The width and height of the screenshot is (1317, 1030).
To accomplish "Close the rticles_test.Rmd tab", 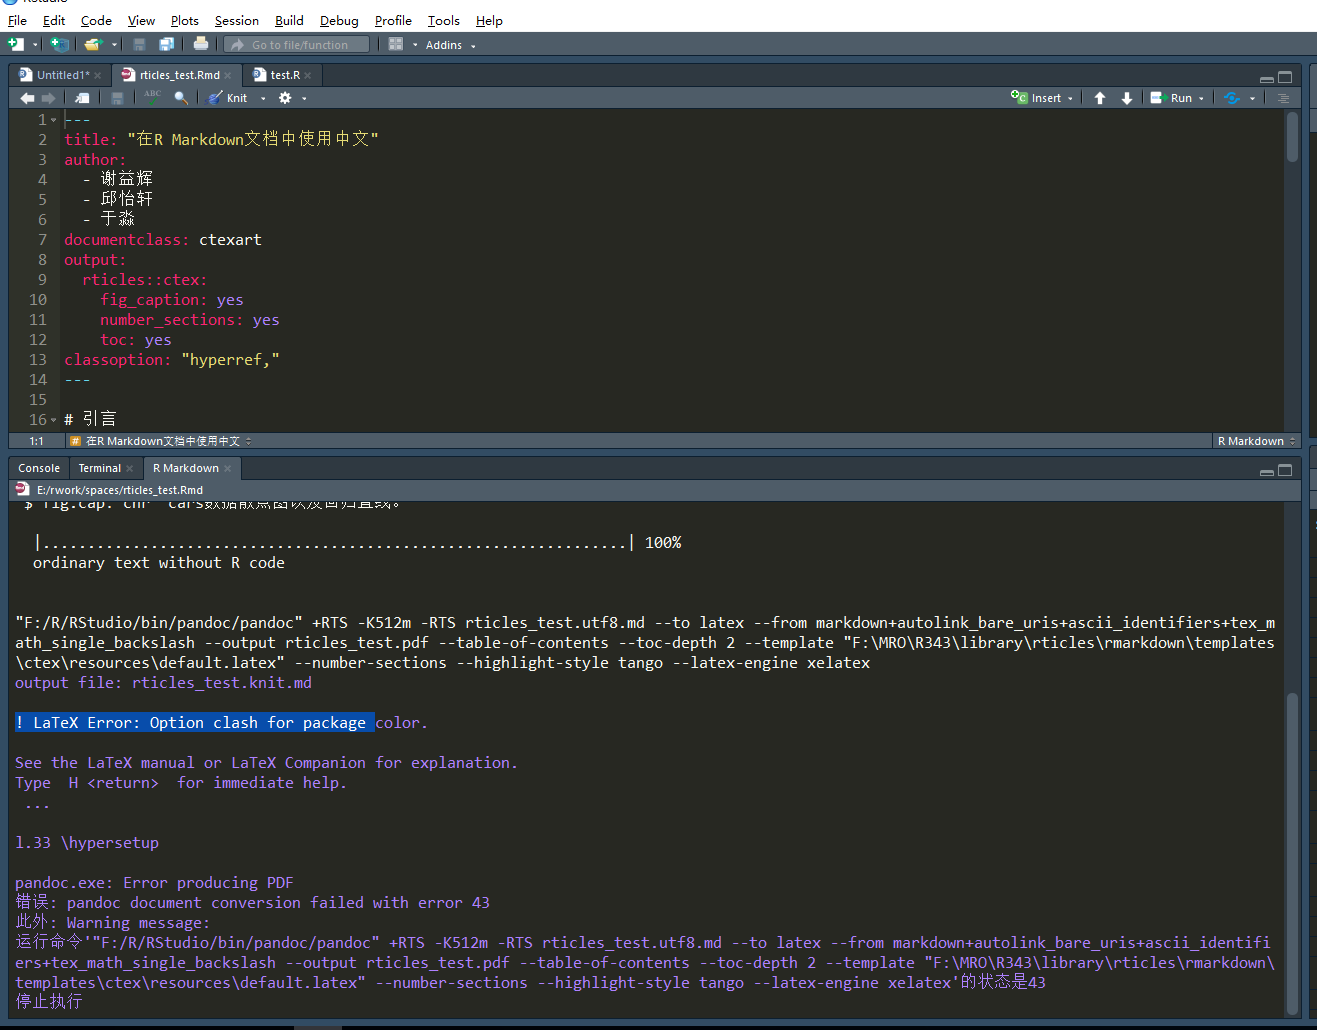I will 228,76.
